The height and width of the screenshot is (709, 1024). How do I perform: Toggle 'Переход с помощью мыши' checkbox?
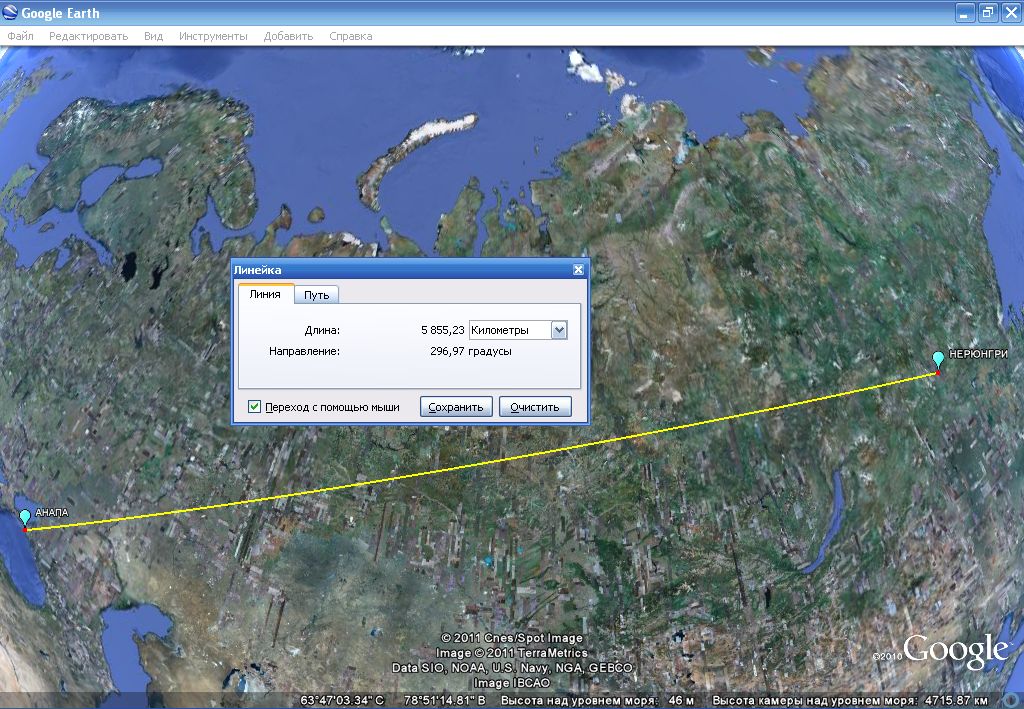coord(255,407)
